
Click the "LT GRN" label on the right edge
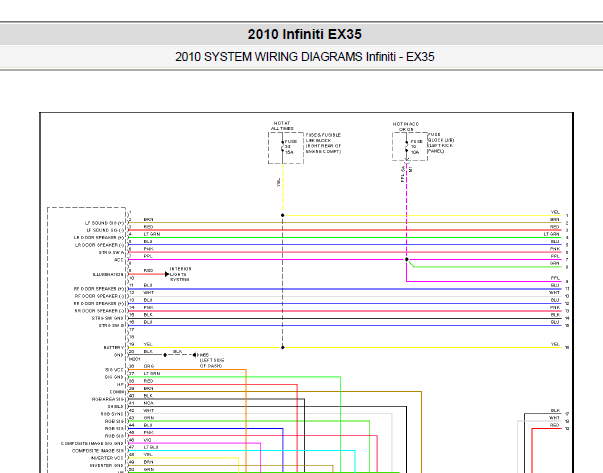551,234
